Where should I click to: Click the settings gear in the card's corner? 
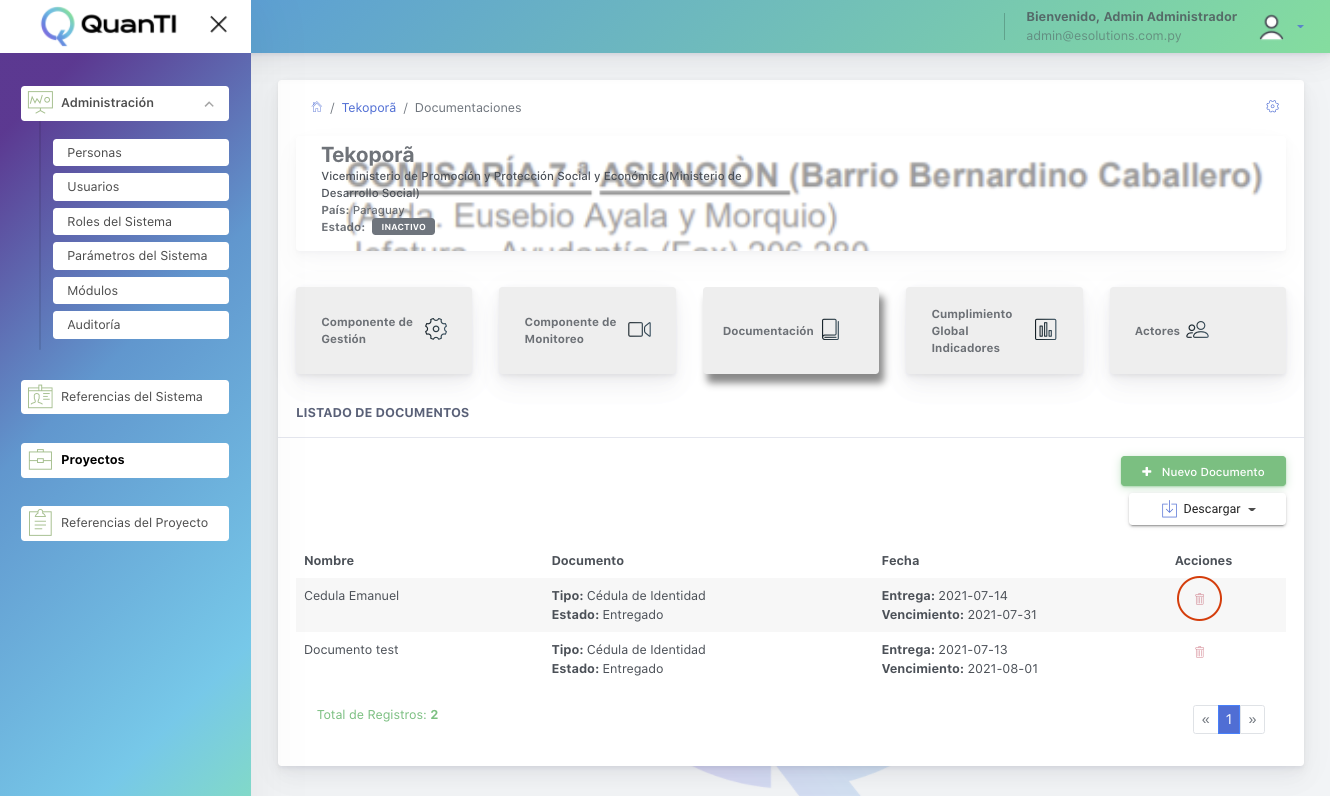pos(1272,106)
